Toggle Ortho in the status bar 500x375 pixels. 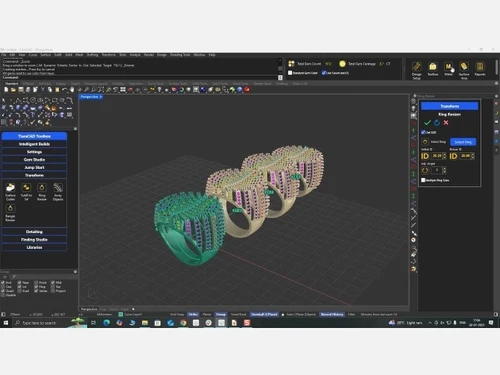click(193, 314)
